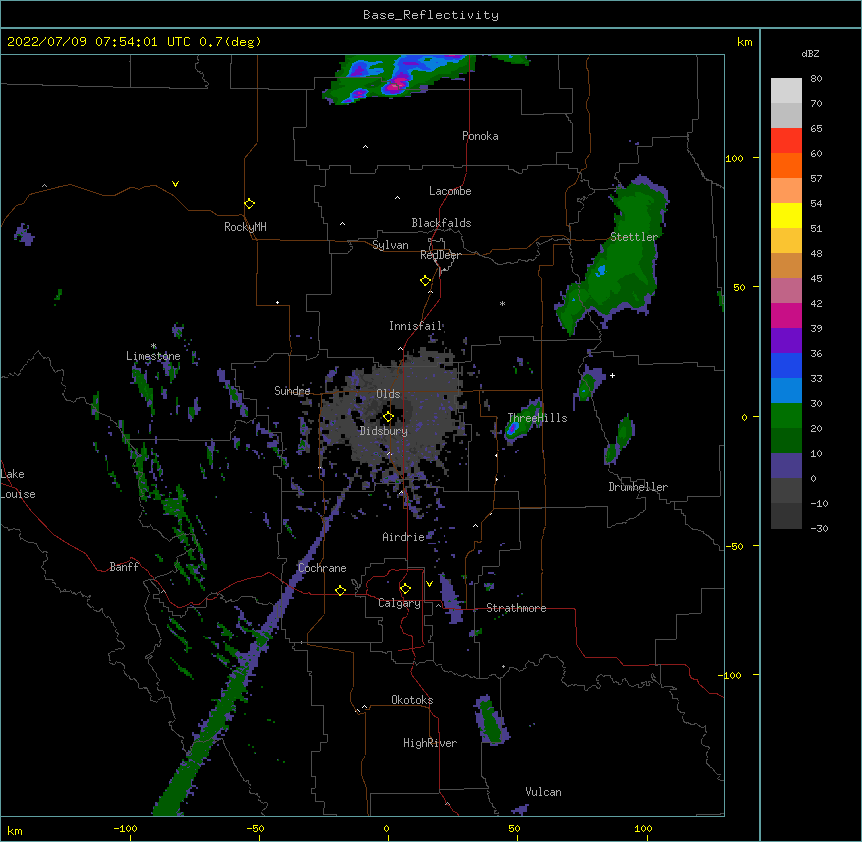Click the Olds label

coord(388,394)
